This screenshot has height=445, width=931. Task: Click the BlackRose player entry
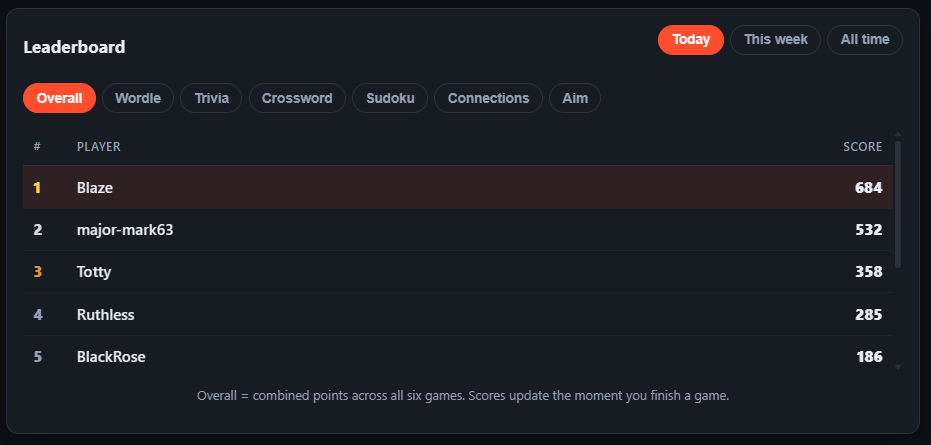click(x=458, y=356)
